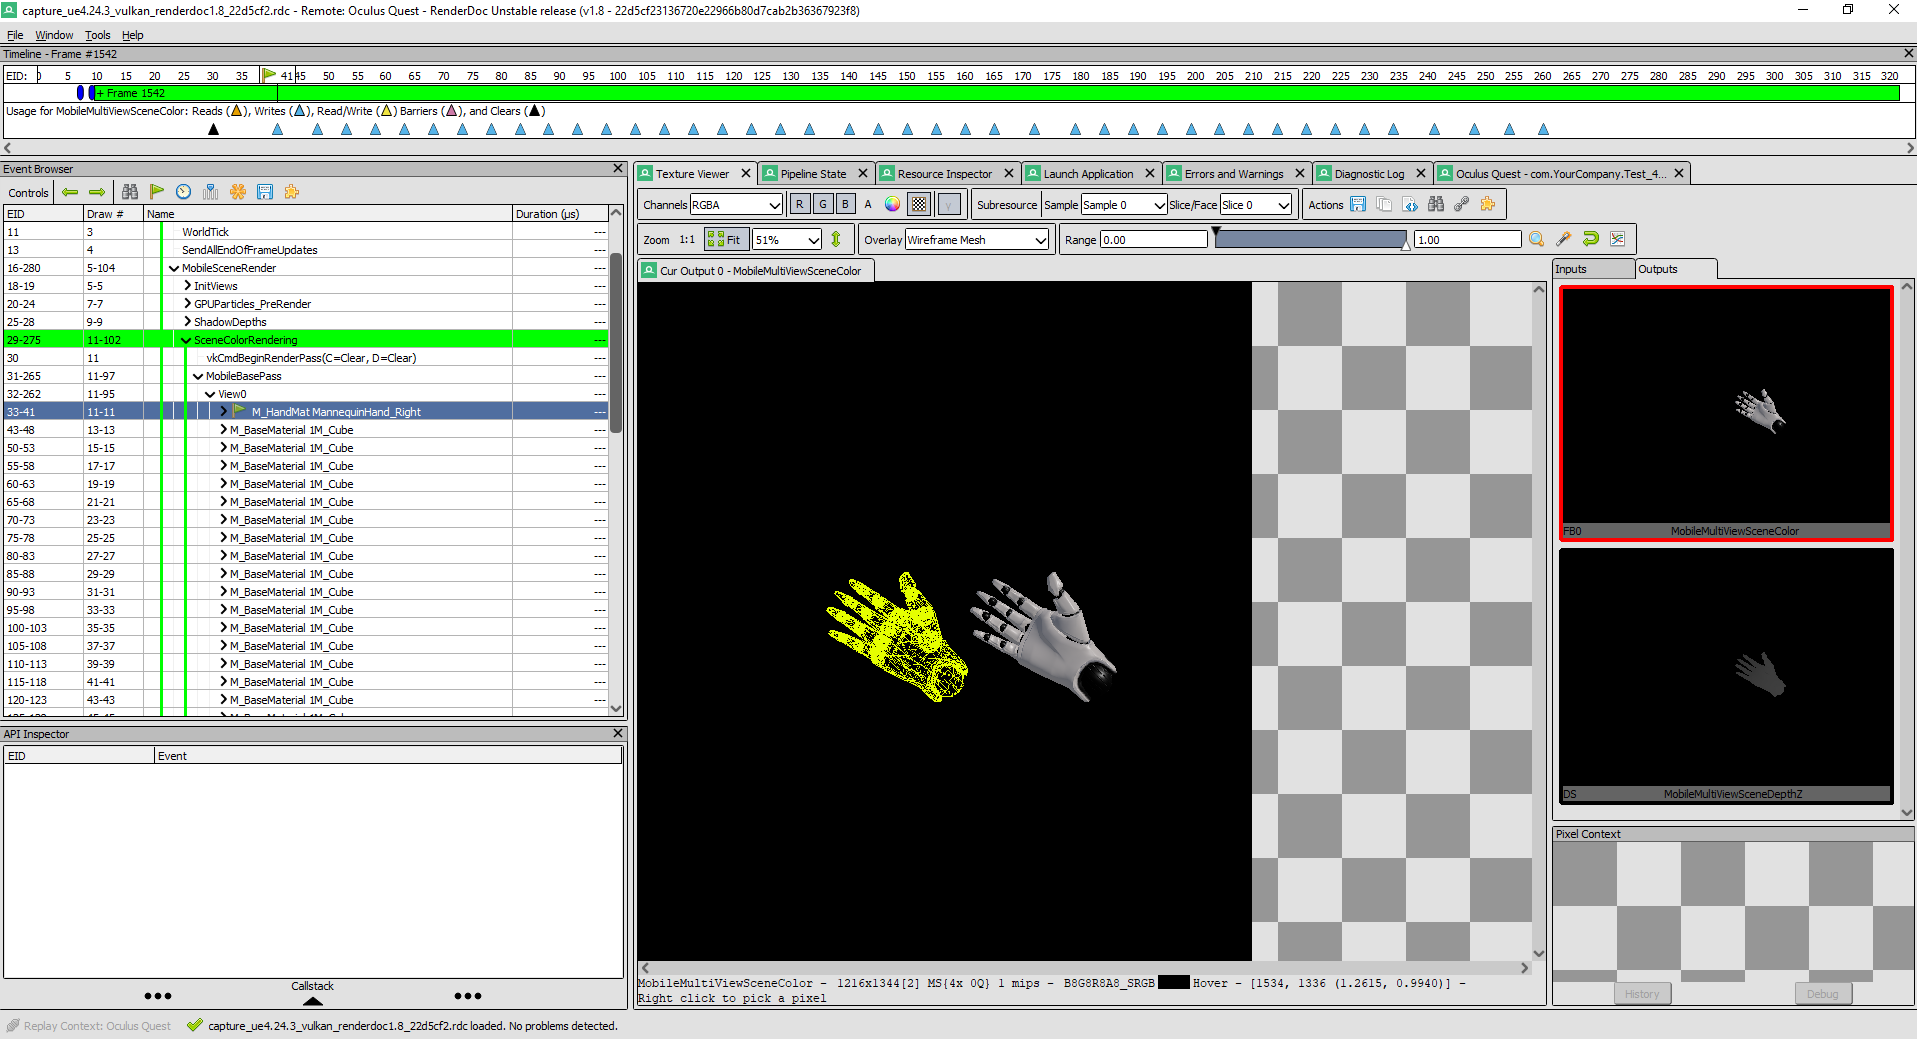Expand the InitViews event in Event Browser
This screenshot has width=1917, height=1039.
(x=187, y=285)
